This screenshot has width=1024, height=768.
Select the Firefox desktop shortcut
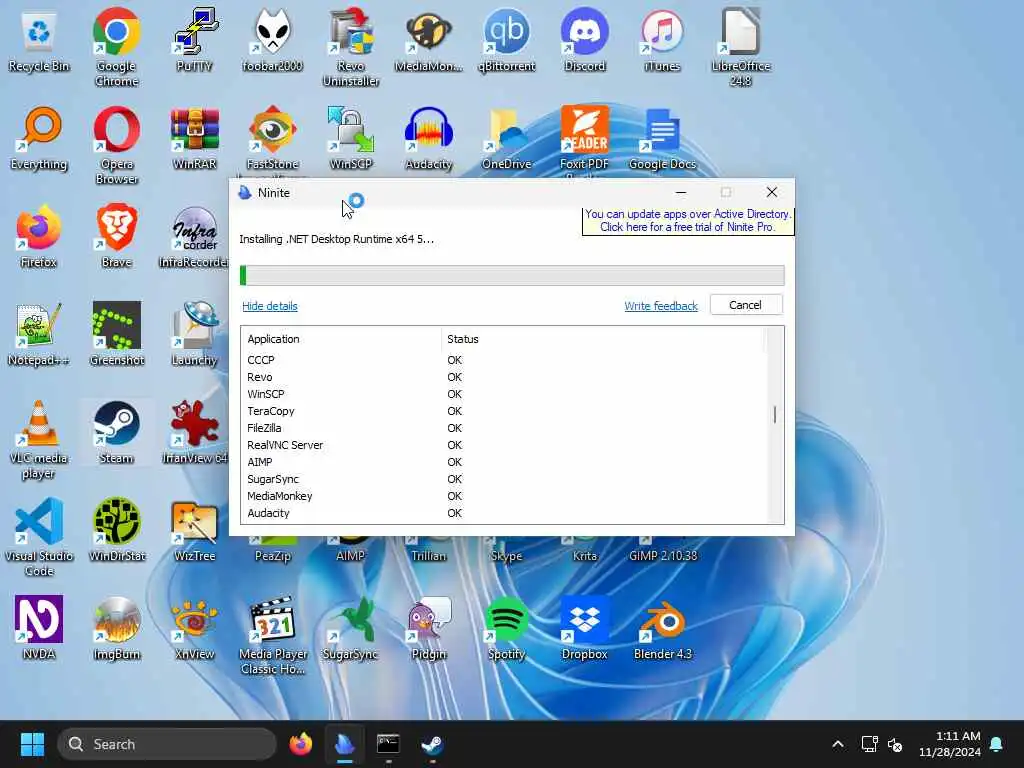39,236
